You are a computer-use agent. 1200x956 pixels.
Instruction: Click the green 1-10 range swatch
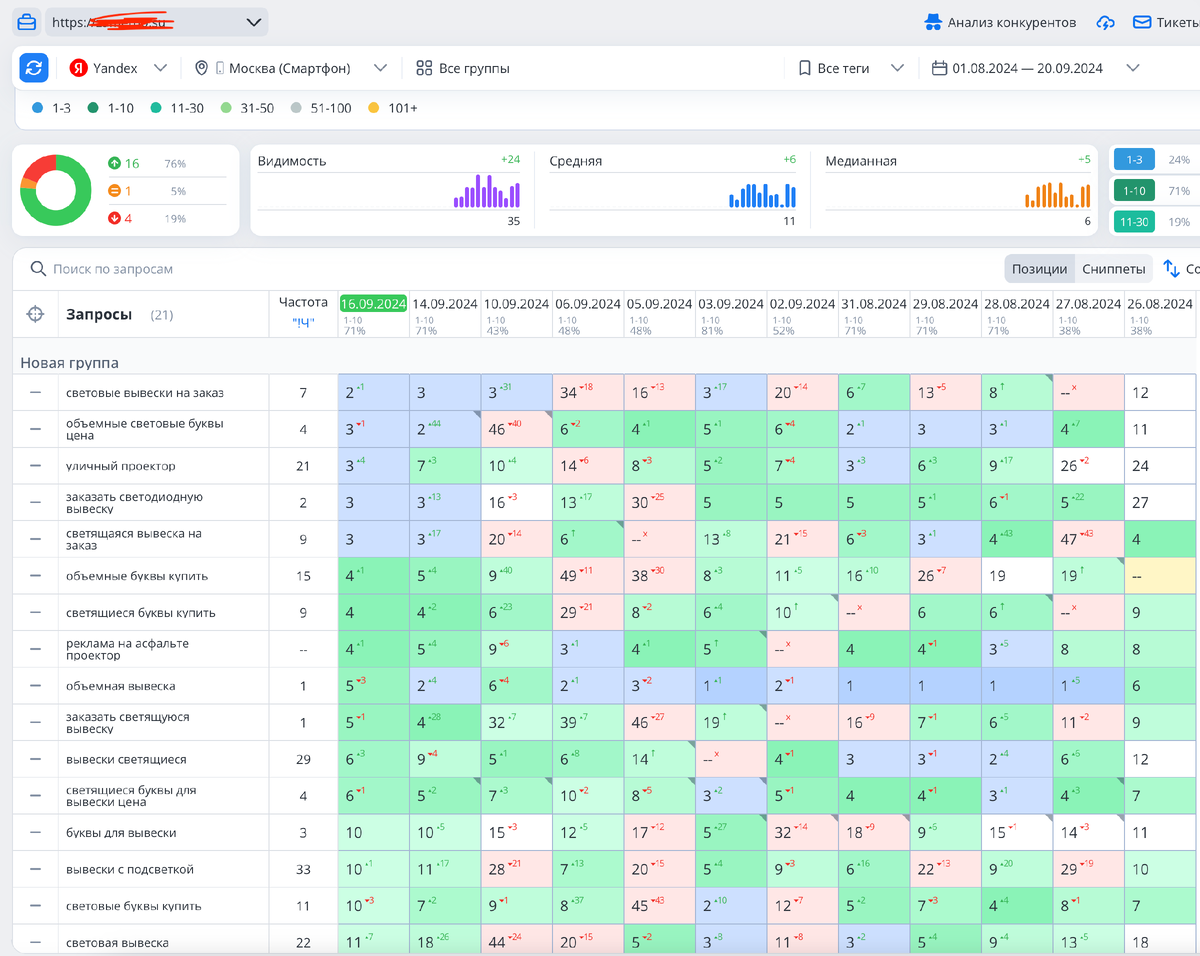point(1134,190)
